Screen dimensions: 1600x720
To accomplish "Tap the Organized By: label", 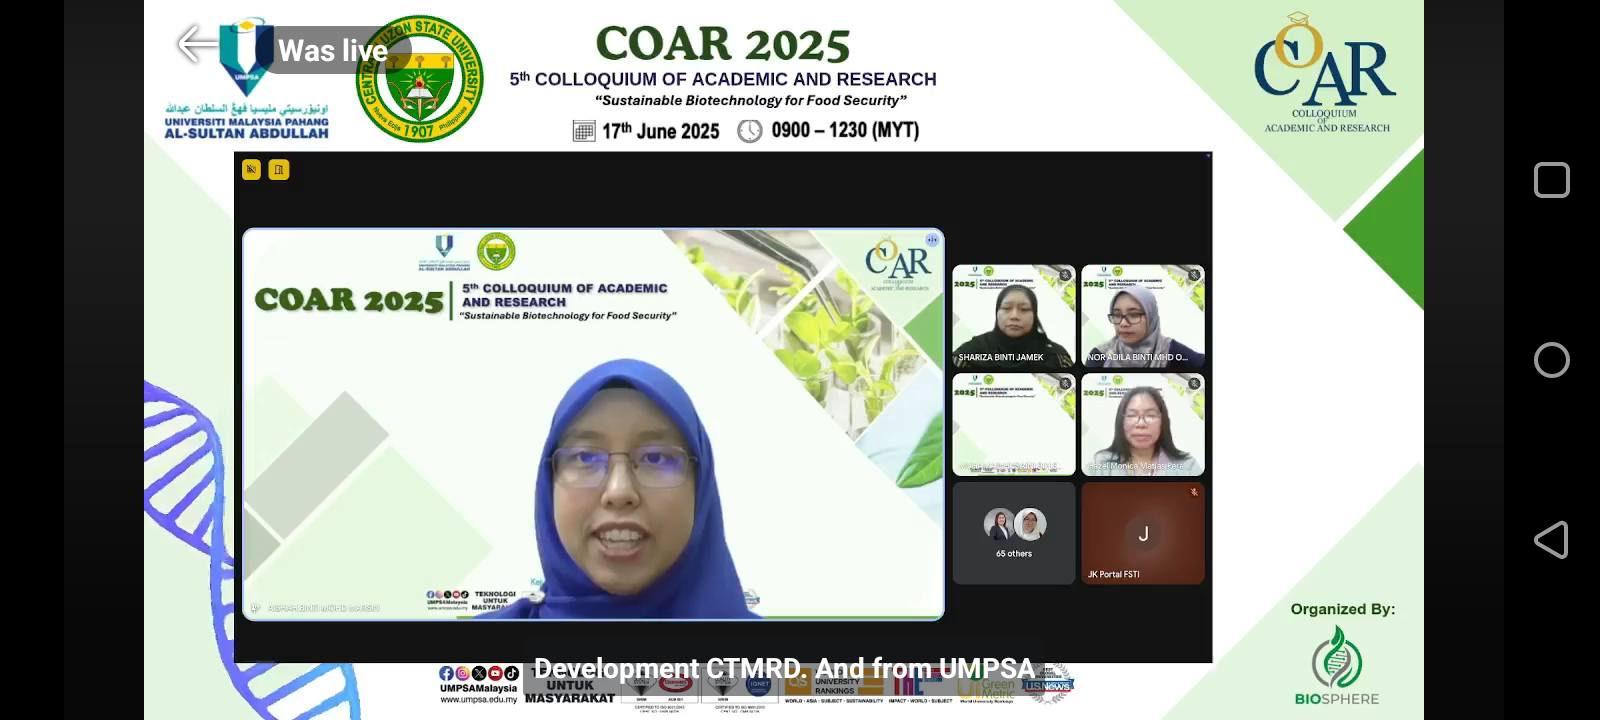I will pyautogui.click(x=1342, y=609).
